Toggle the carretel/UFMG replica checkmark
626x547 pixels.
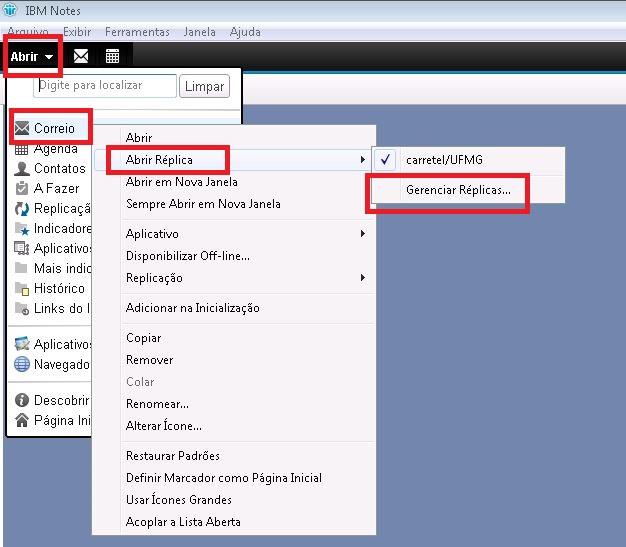coord(385,160)
